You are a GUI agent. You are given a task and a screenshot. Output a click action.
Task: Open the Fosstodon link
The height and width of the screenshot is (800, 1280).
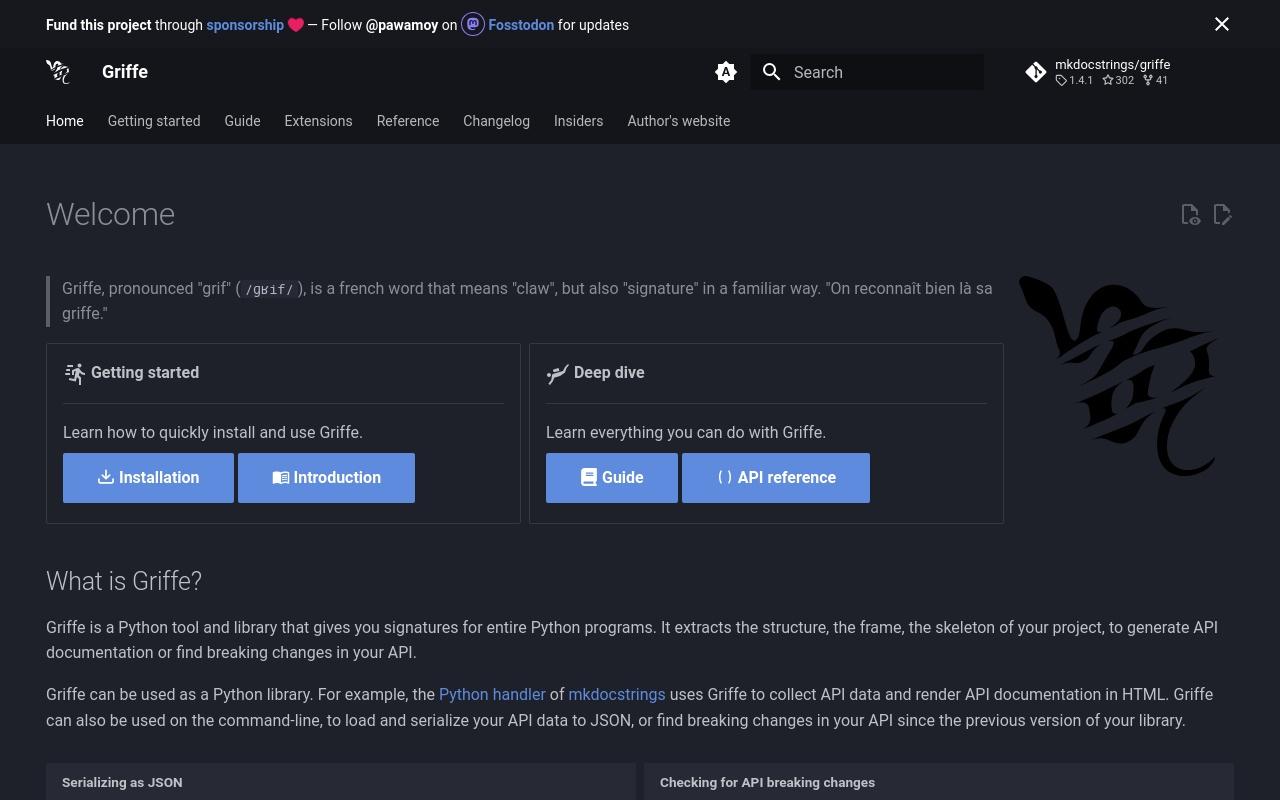point(521,25)
